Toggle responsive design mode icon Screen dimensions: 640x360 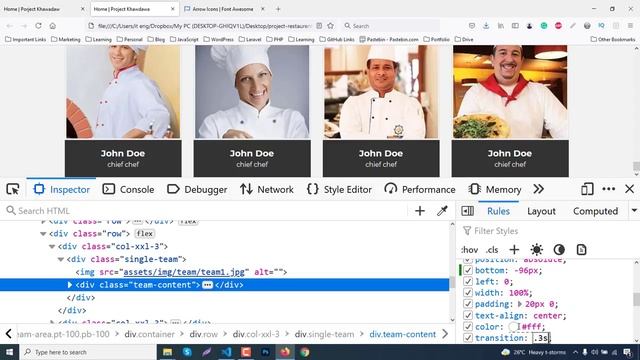pyautogui.click(x=587, y=189)
